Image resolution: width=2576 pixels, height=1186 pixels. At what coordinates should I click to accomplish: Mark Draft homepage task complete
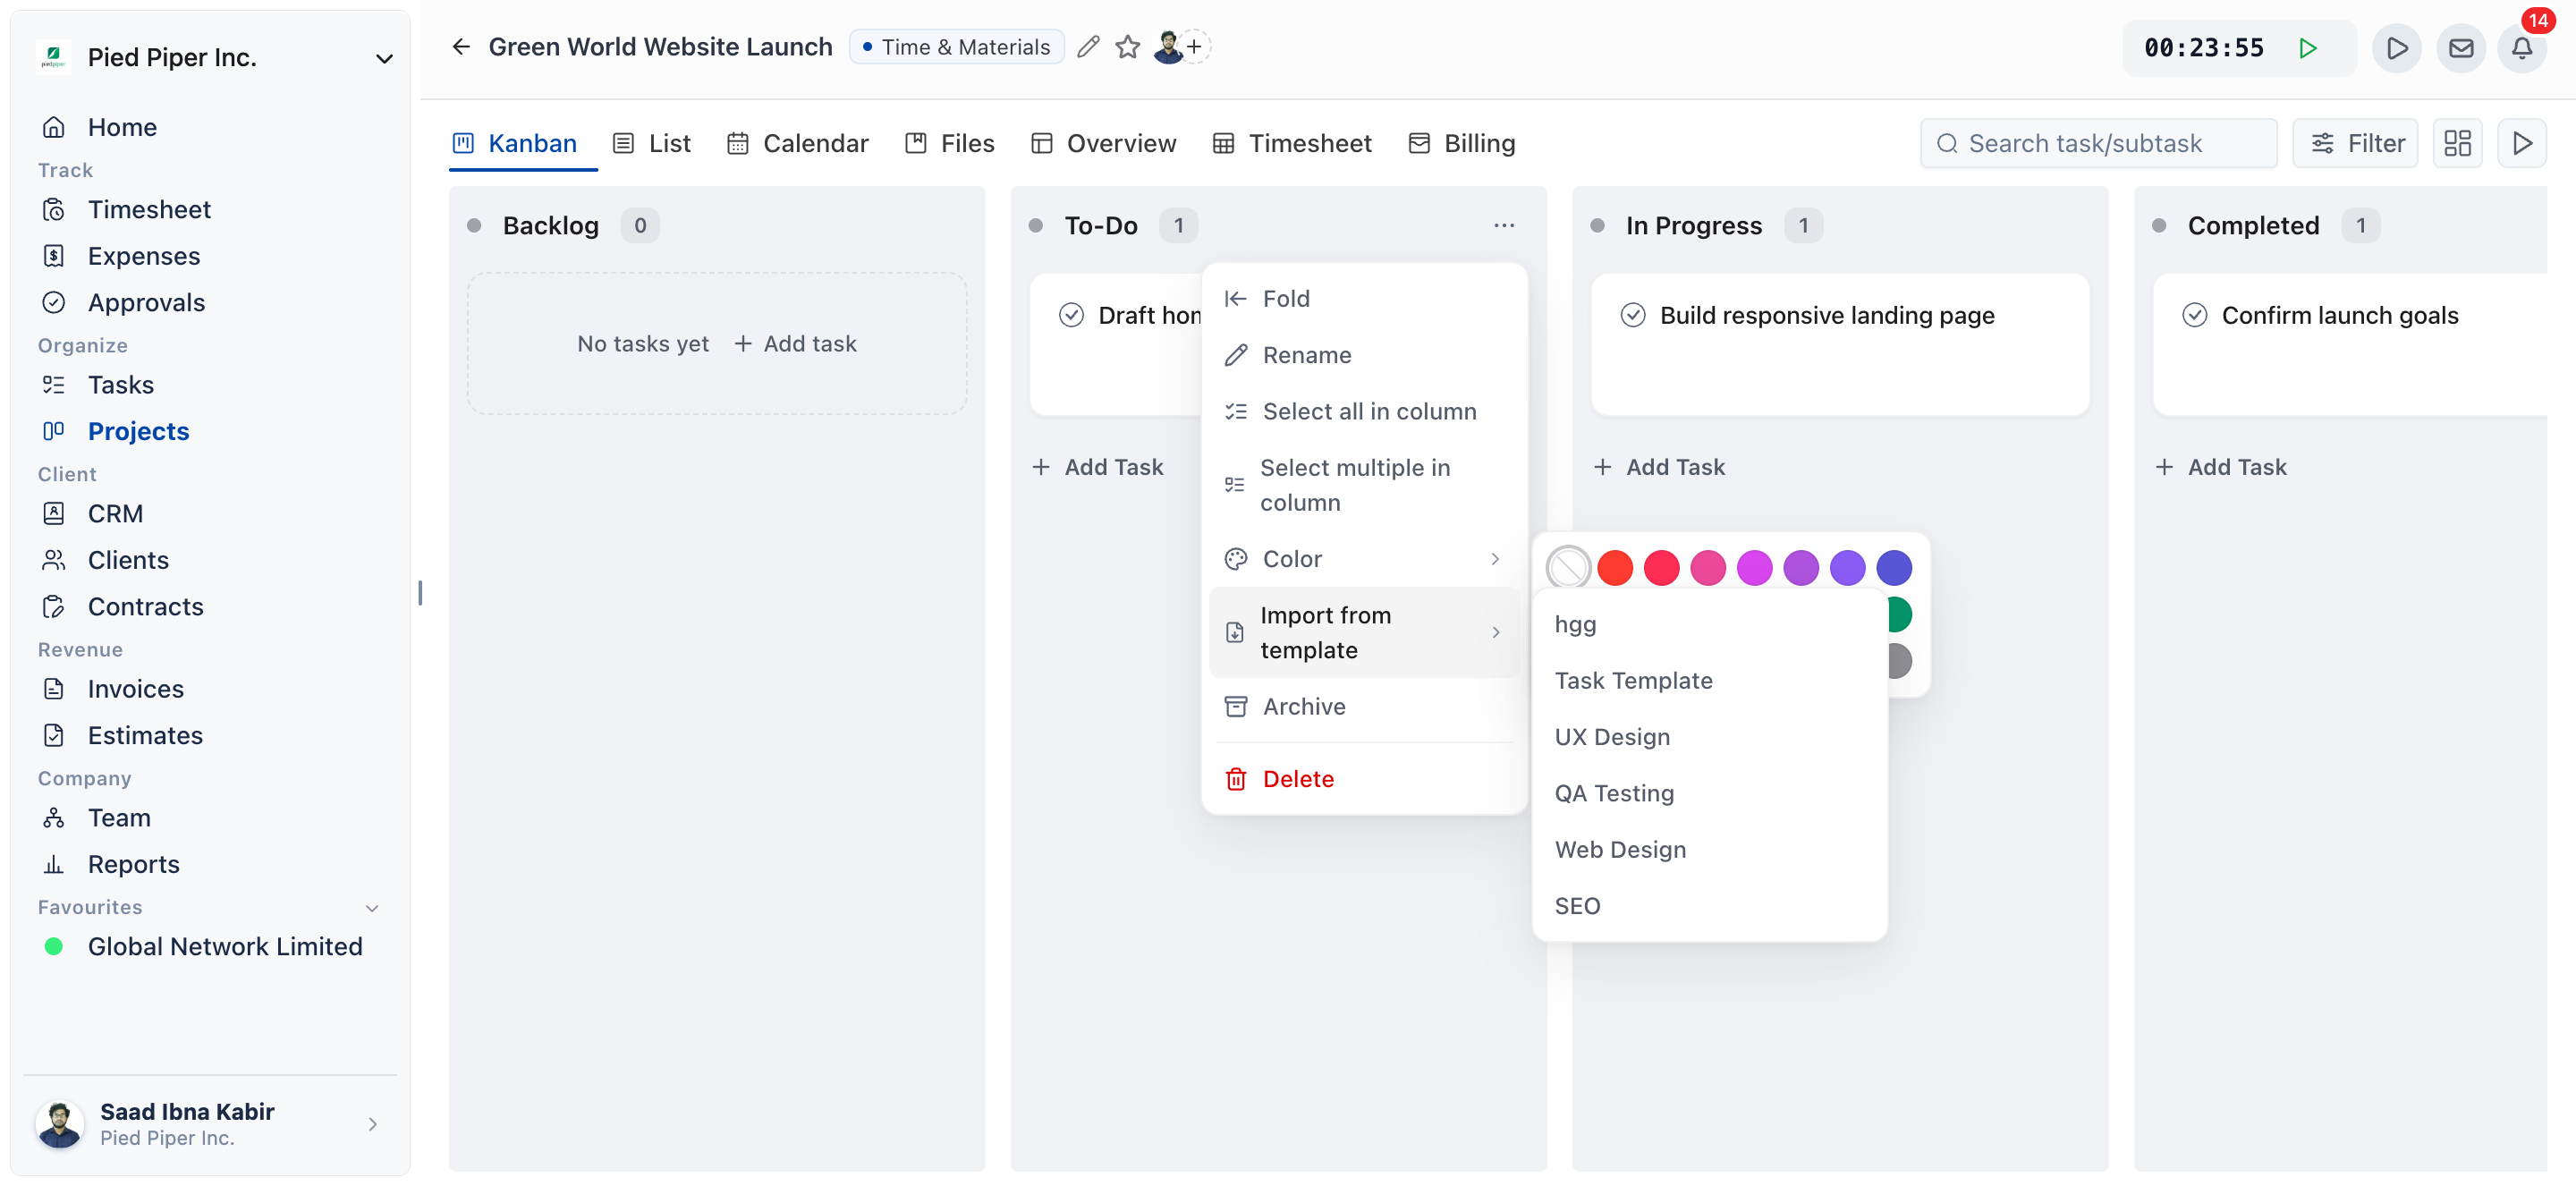tap(1070, 315)
